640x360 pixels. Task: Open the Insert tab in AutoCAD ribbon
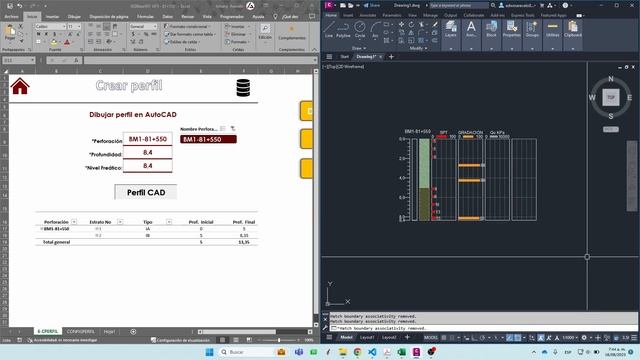click(348, 15)
